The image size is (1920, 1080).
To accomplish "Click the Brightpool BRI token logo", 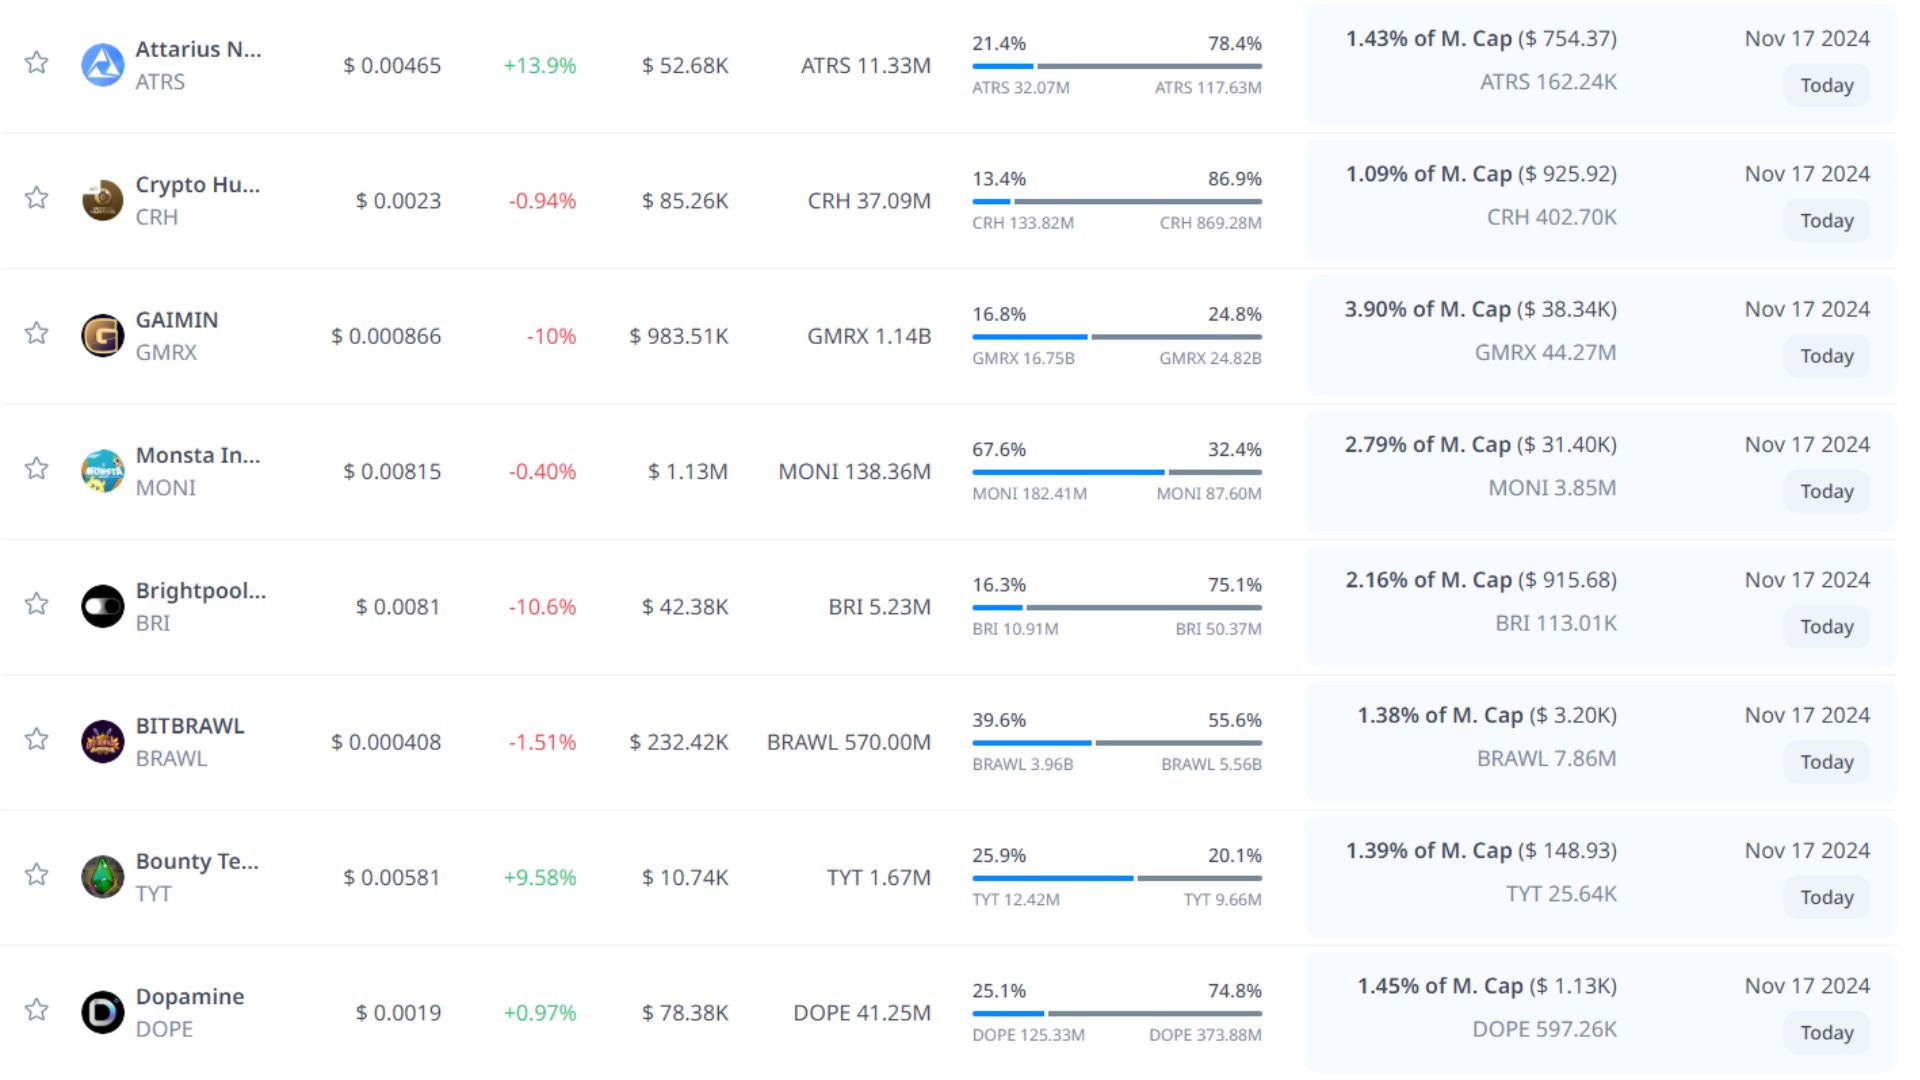I will 102,606.
